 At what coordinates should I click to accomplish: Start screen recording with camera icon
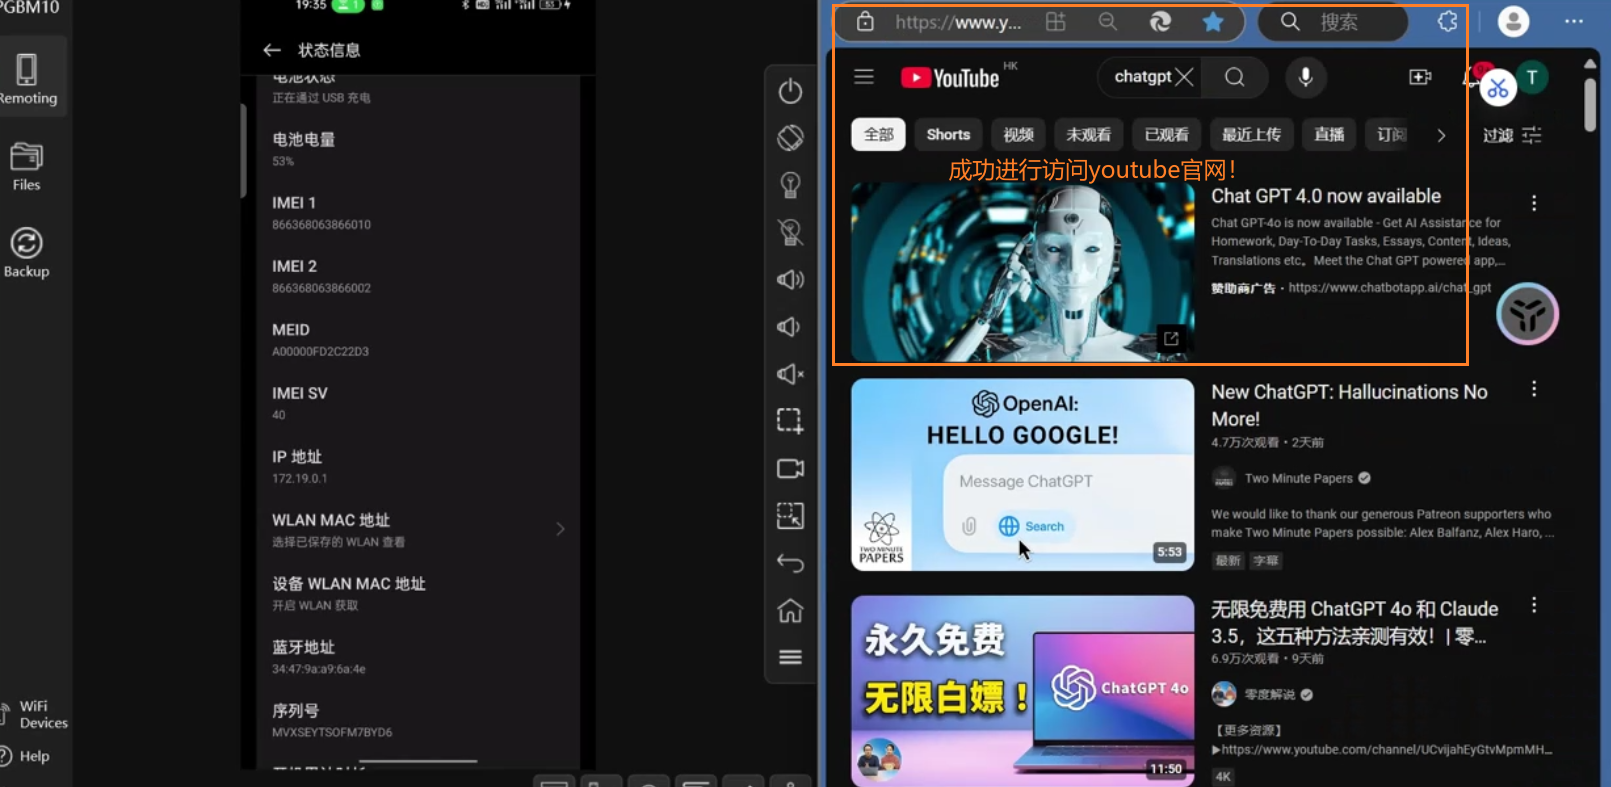[790, 468]
